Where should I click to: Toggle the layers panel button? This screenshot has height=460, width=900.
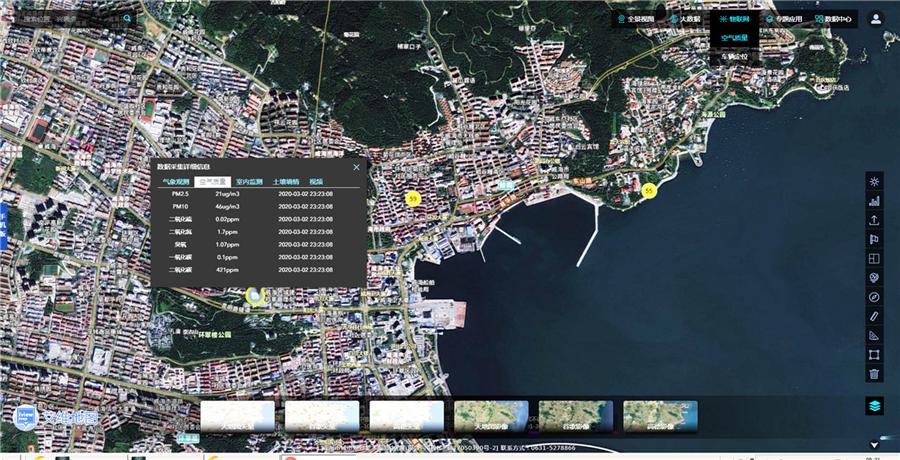tap(874, 406)
